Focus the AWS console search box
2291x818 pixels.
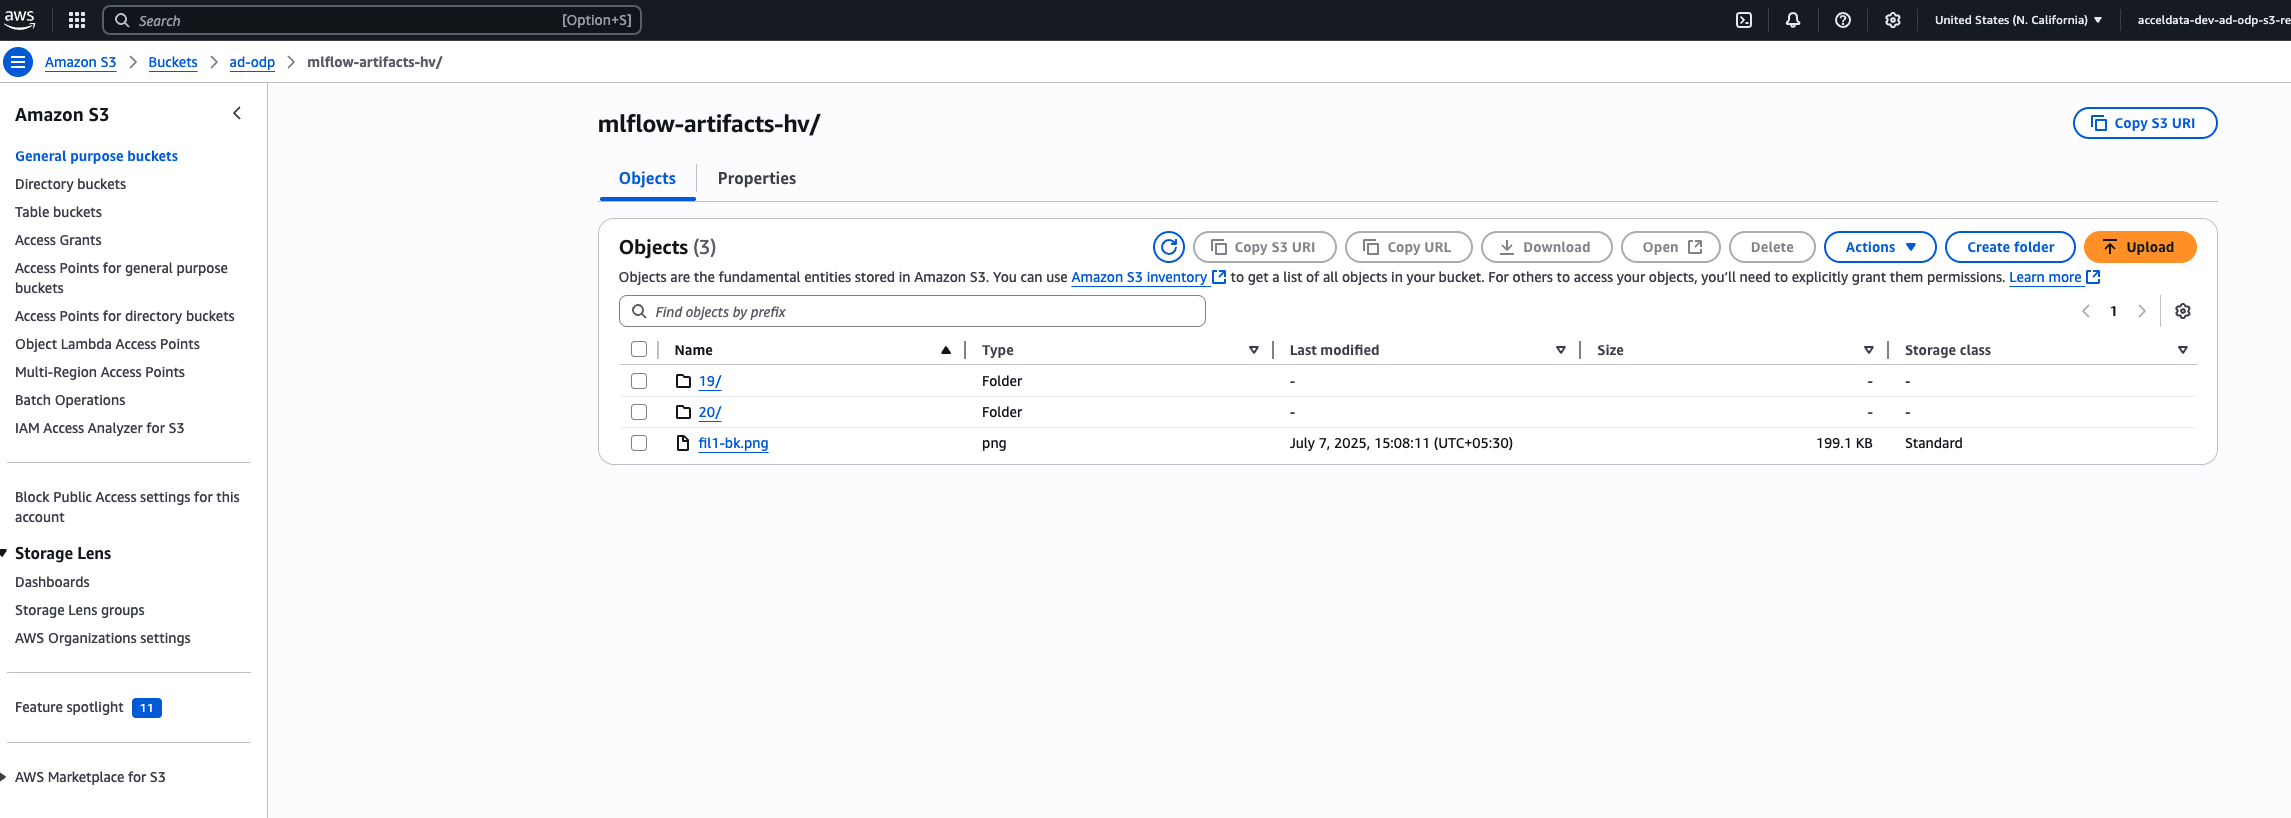(372, 20)
